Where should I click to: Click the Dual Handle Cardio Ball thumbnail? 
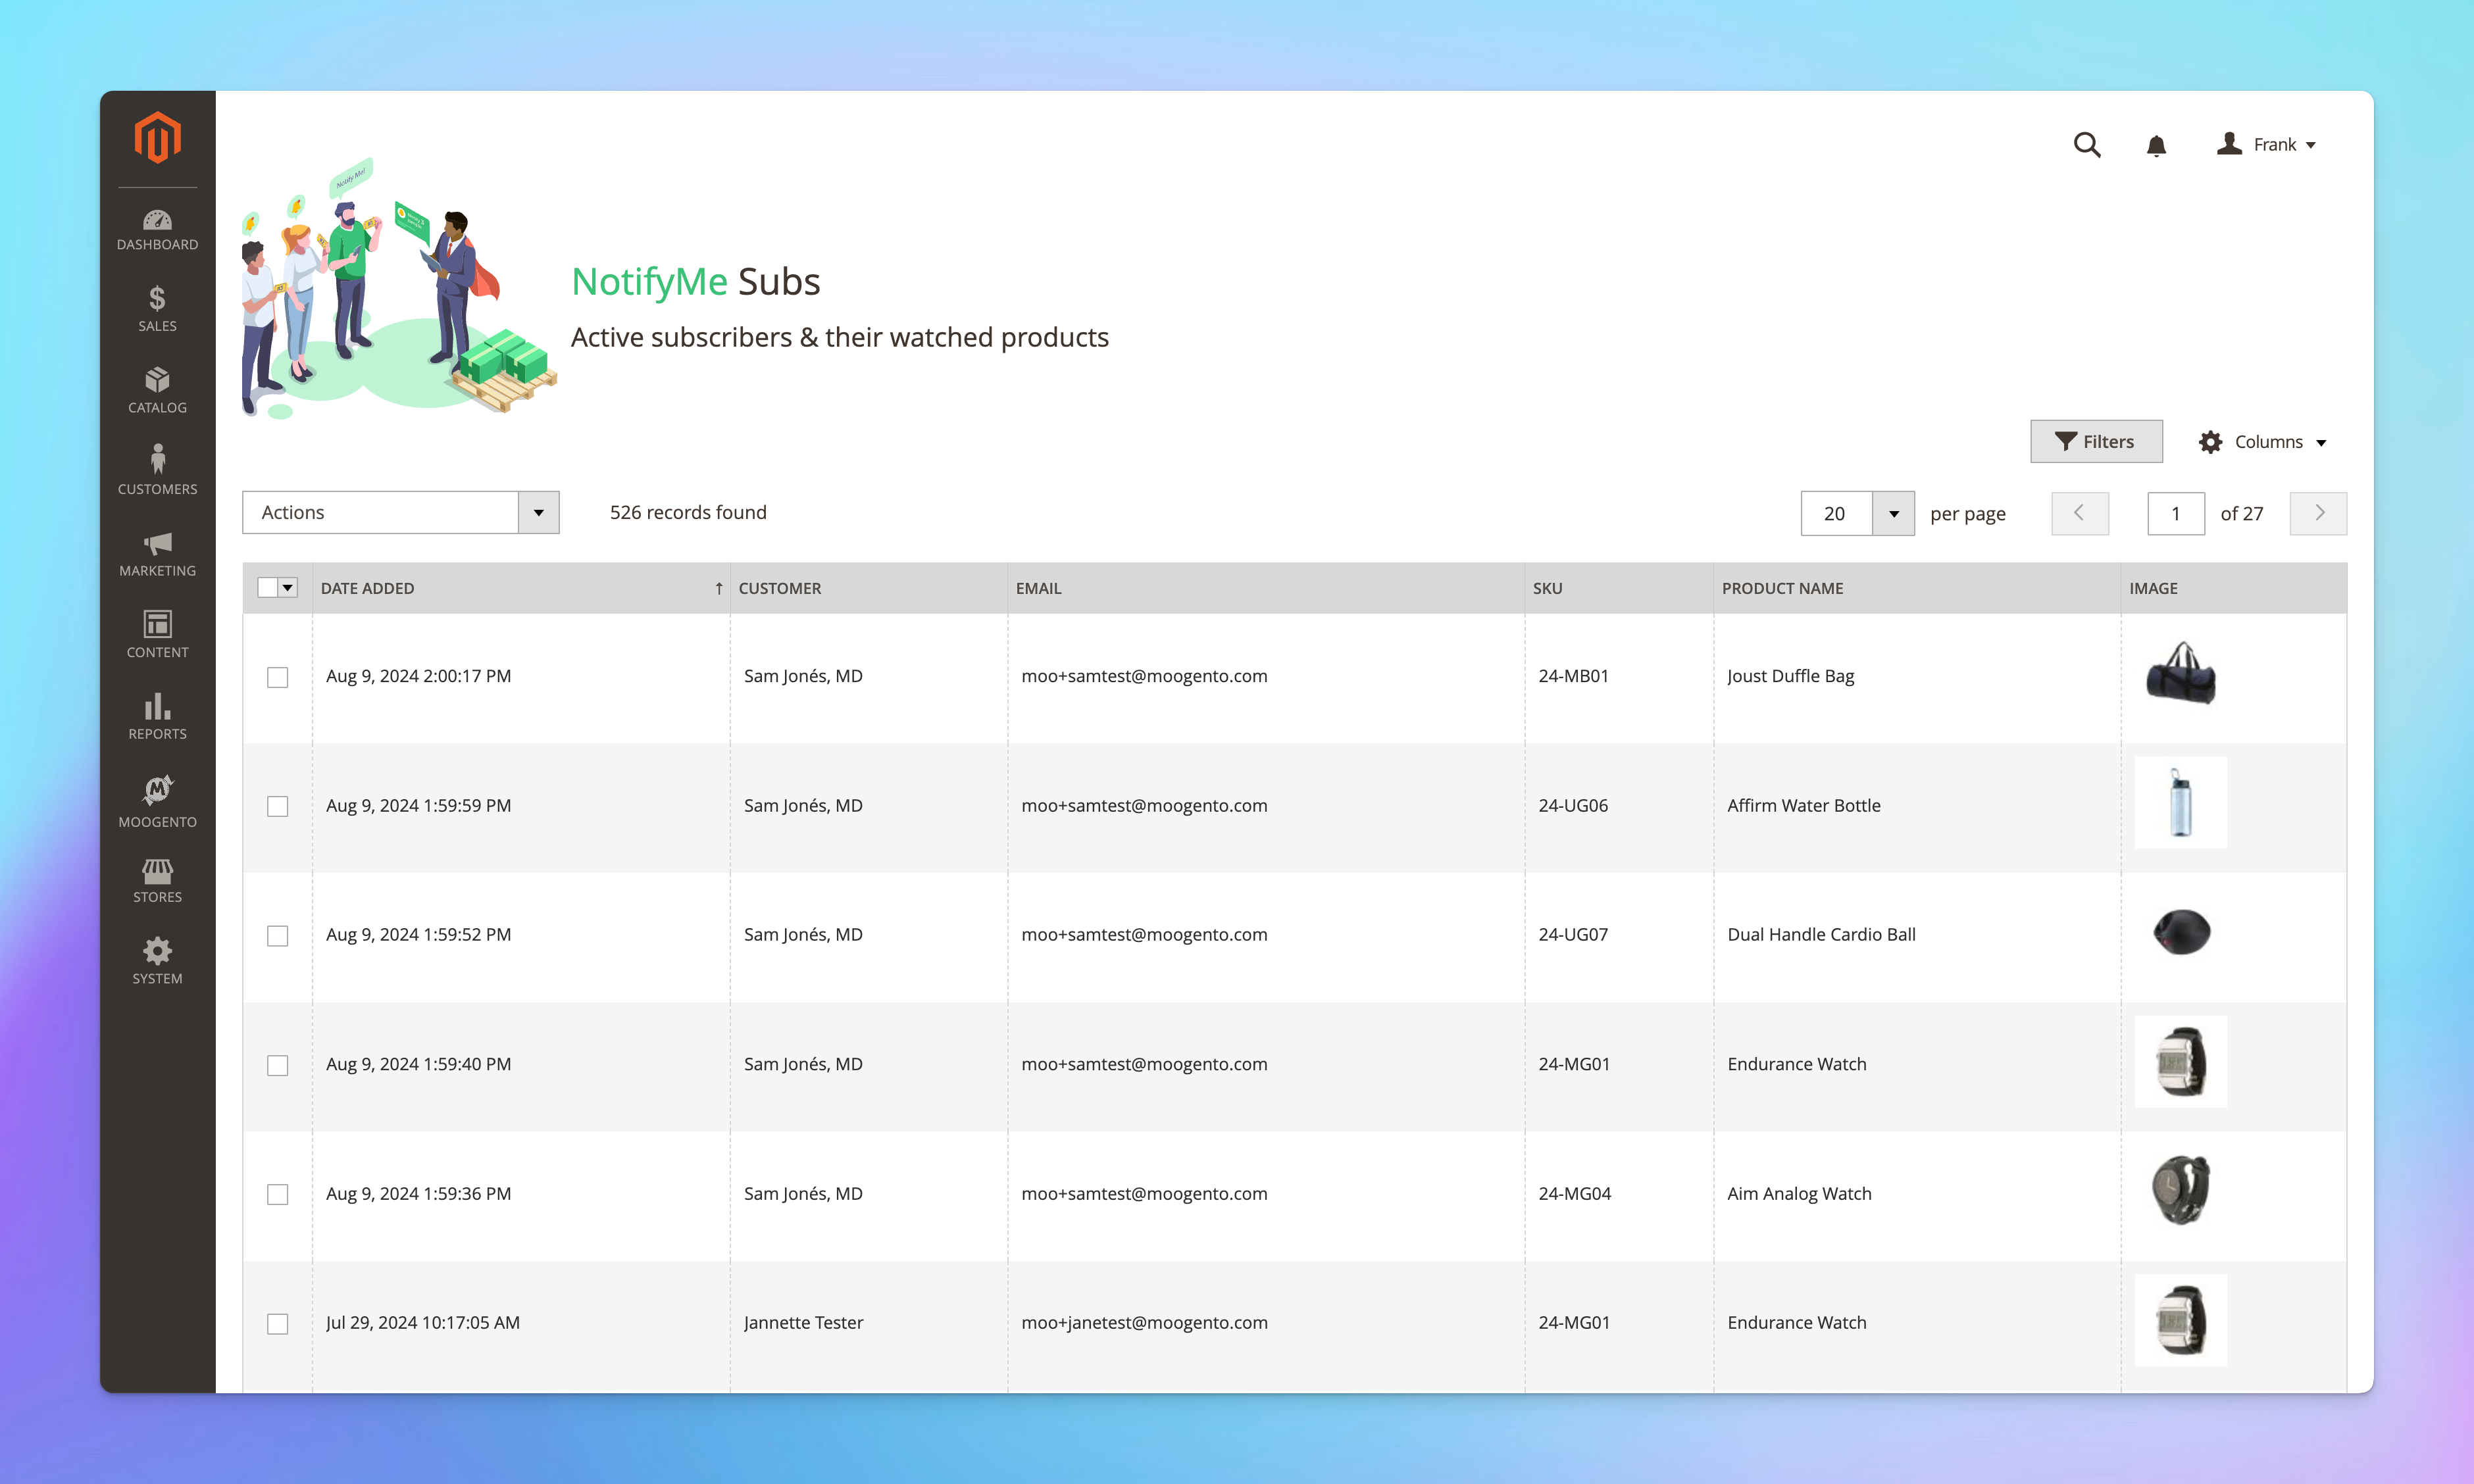2180,932
